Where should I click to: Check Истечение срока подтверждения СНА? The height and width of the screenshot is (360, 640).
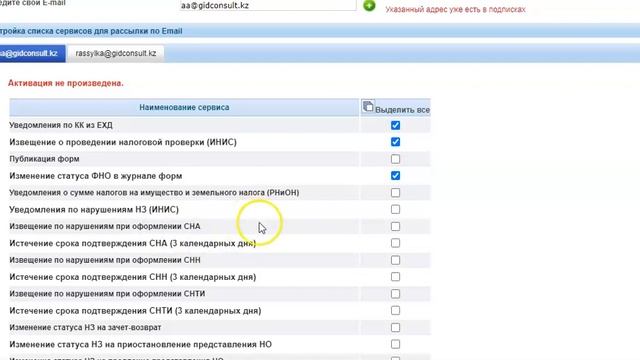[395, 243]
